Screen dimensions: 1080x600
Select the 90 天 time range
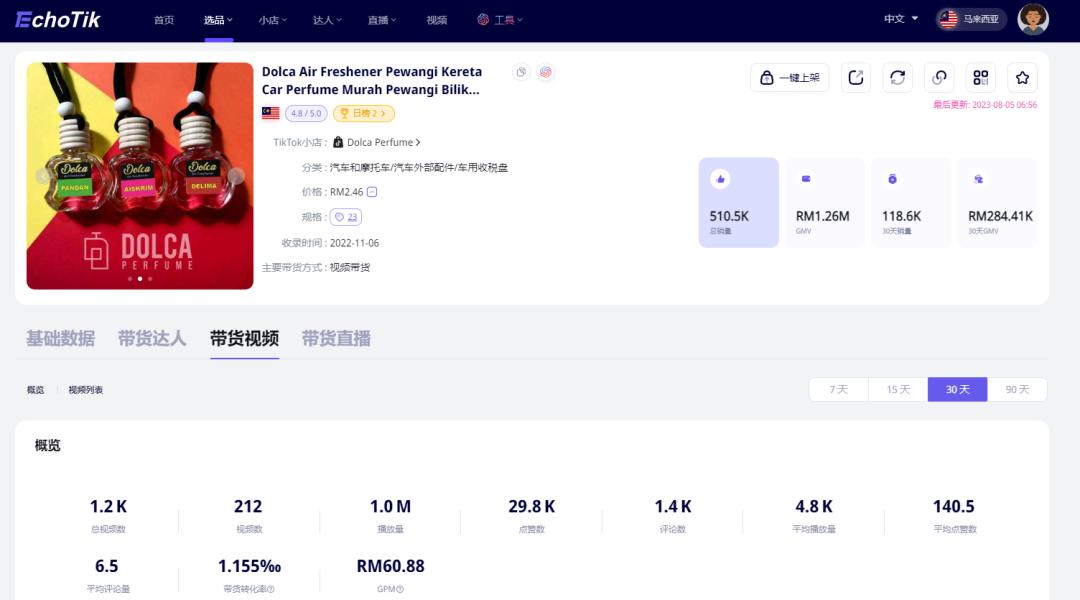[x=1017, y=389]
